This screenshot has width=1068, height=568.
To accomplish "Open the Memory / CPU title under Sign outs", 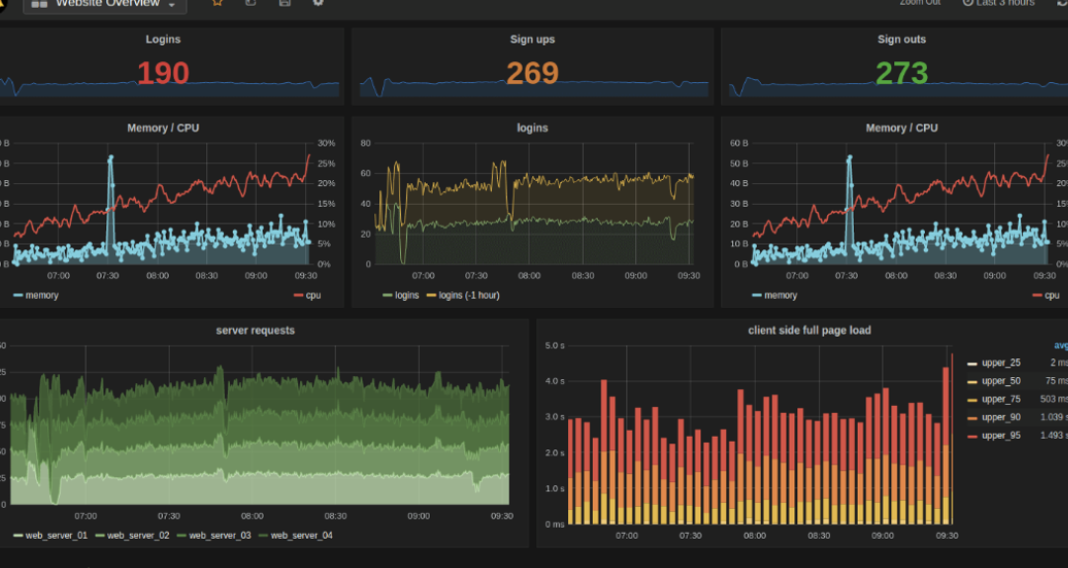I will pos(901,128).
